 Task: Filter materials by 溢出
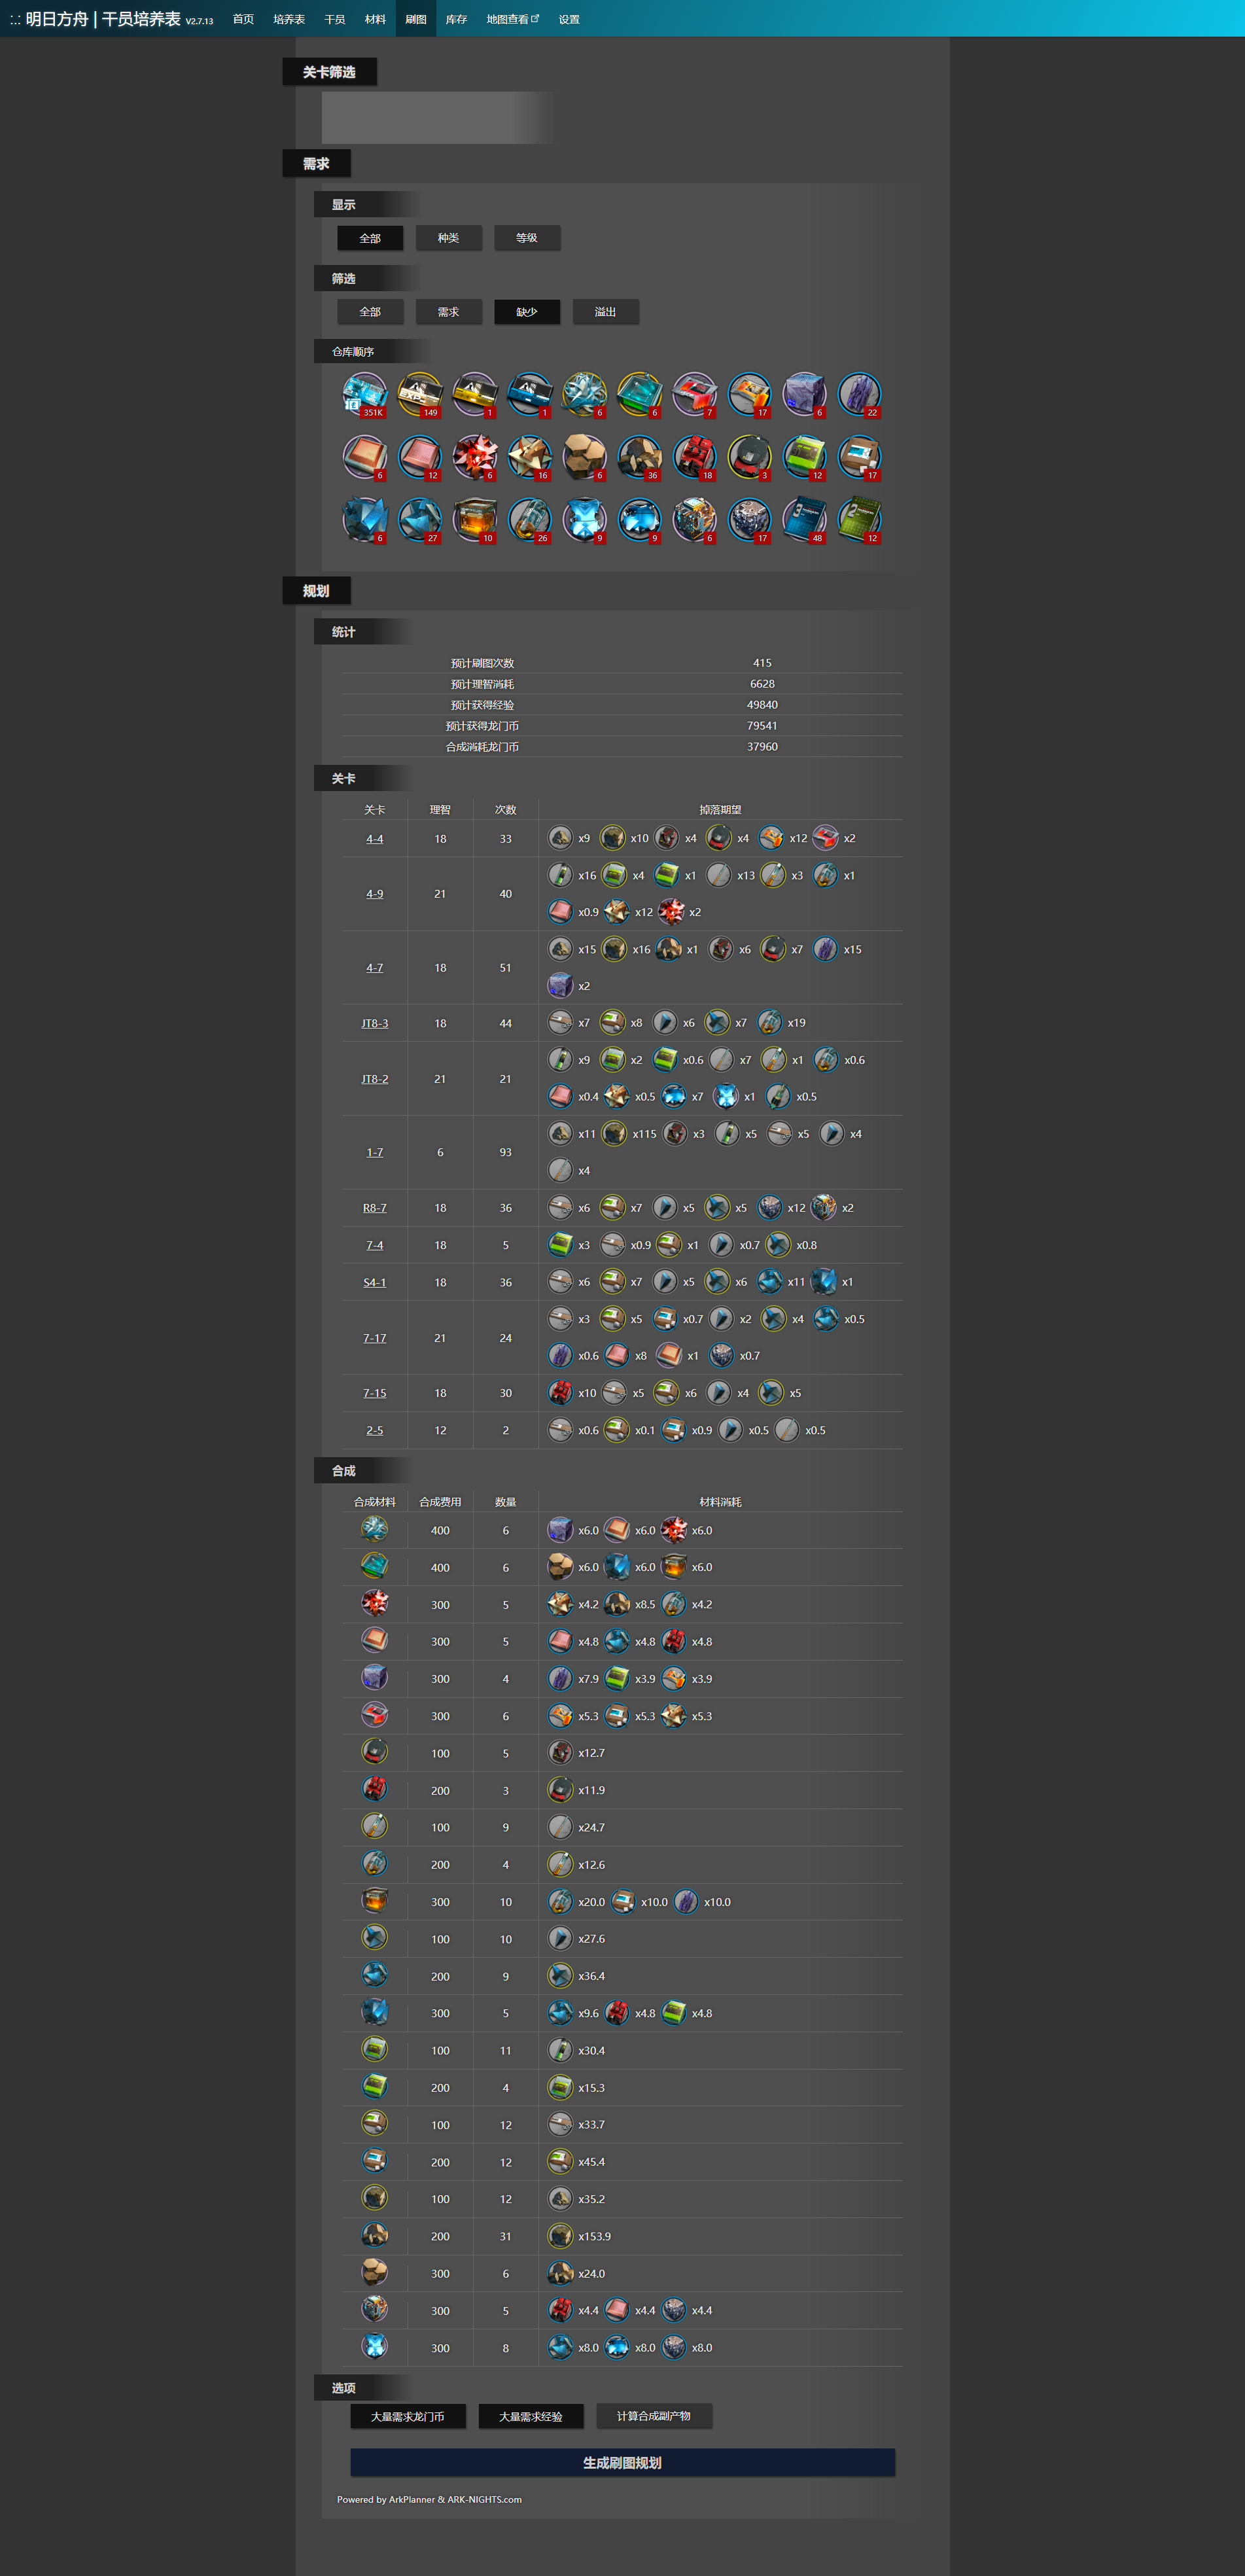[x=605, y=312]
